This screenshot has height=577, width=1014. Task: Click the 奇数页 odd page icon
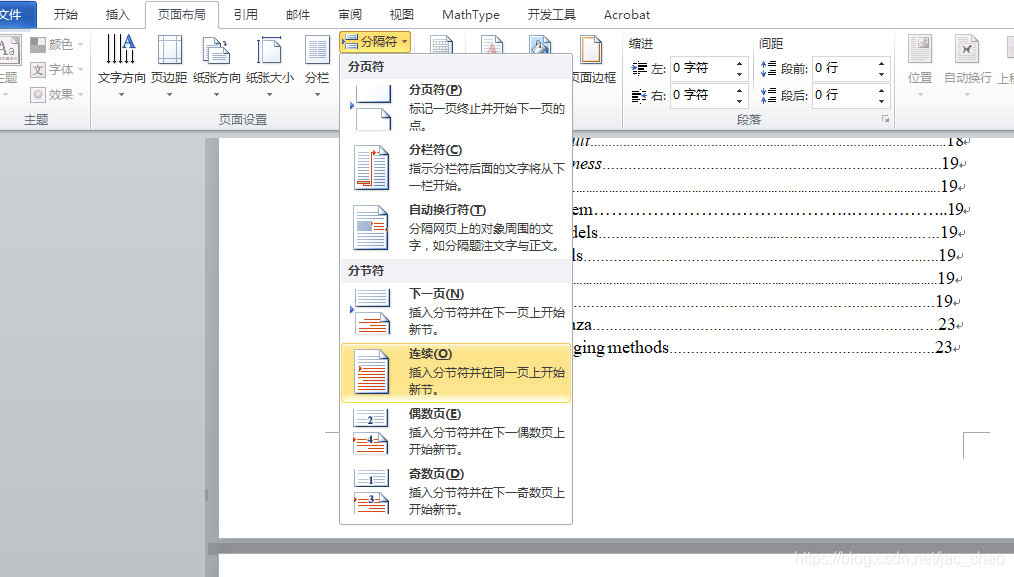point(371,492)
